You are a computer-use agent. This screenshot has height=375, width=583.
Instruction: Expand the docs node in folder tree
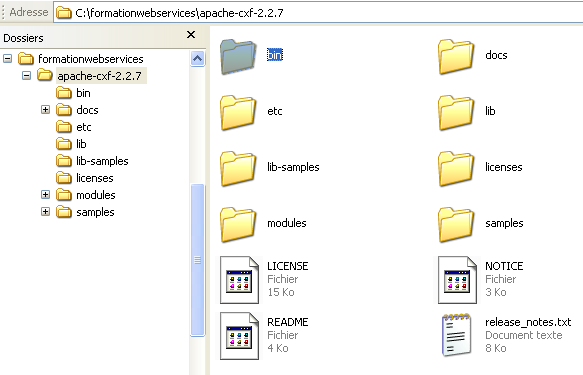tap(45, 110)
